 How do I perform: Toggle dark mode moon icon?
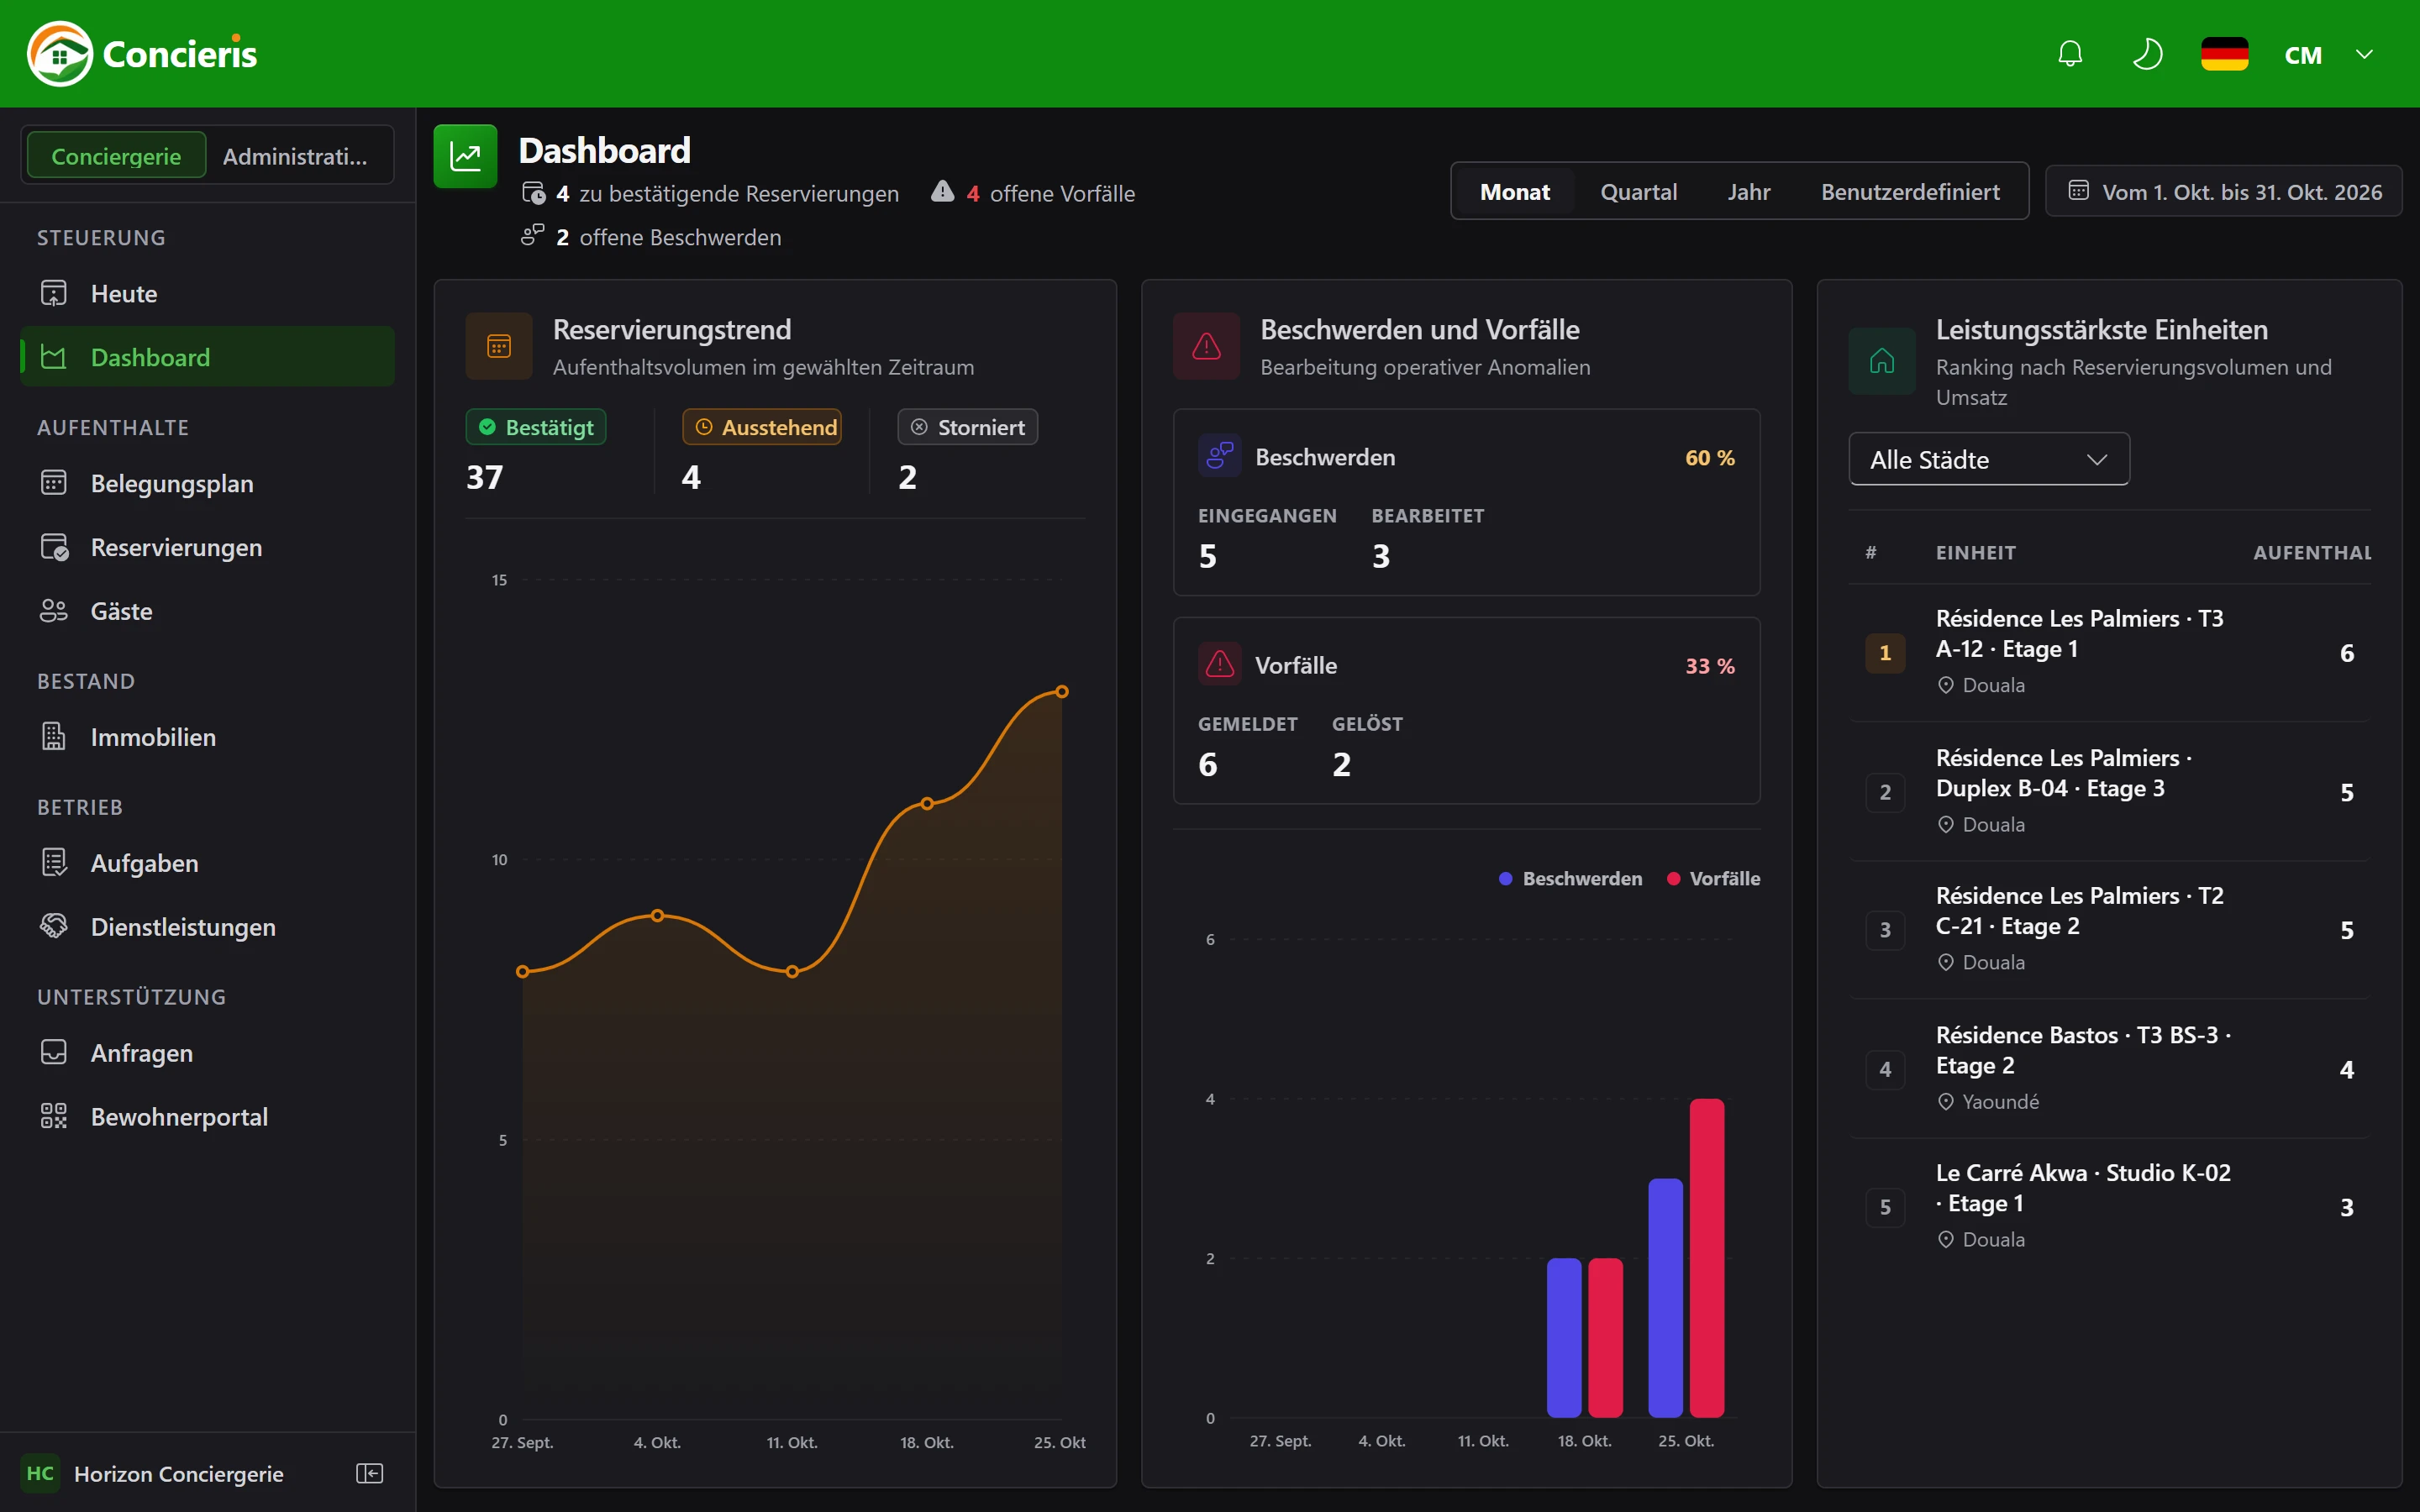[x=2147, y=54]
